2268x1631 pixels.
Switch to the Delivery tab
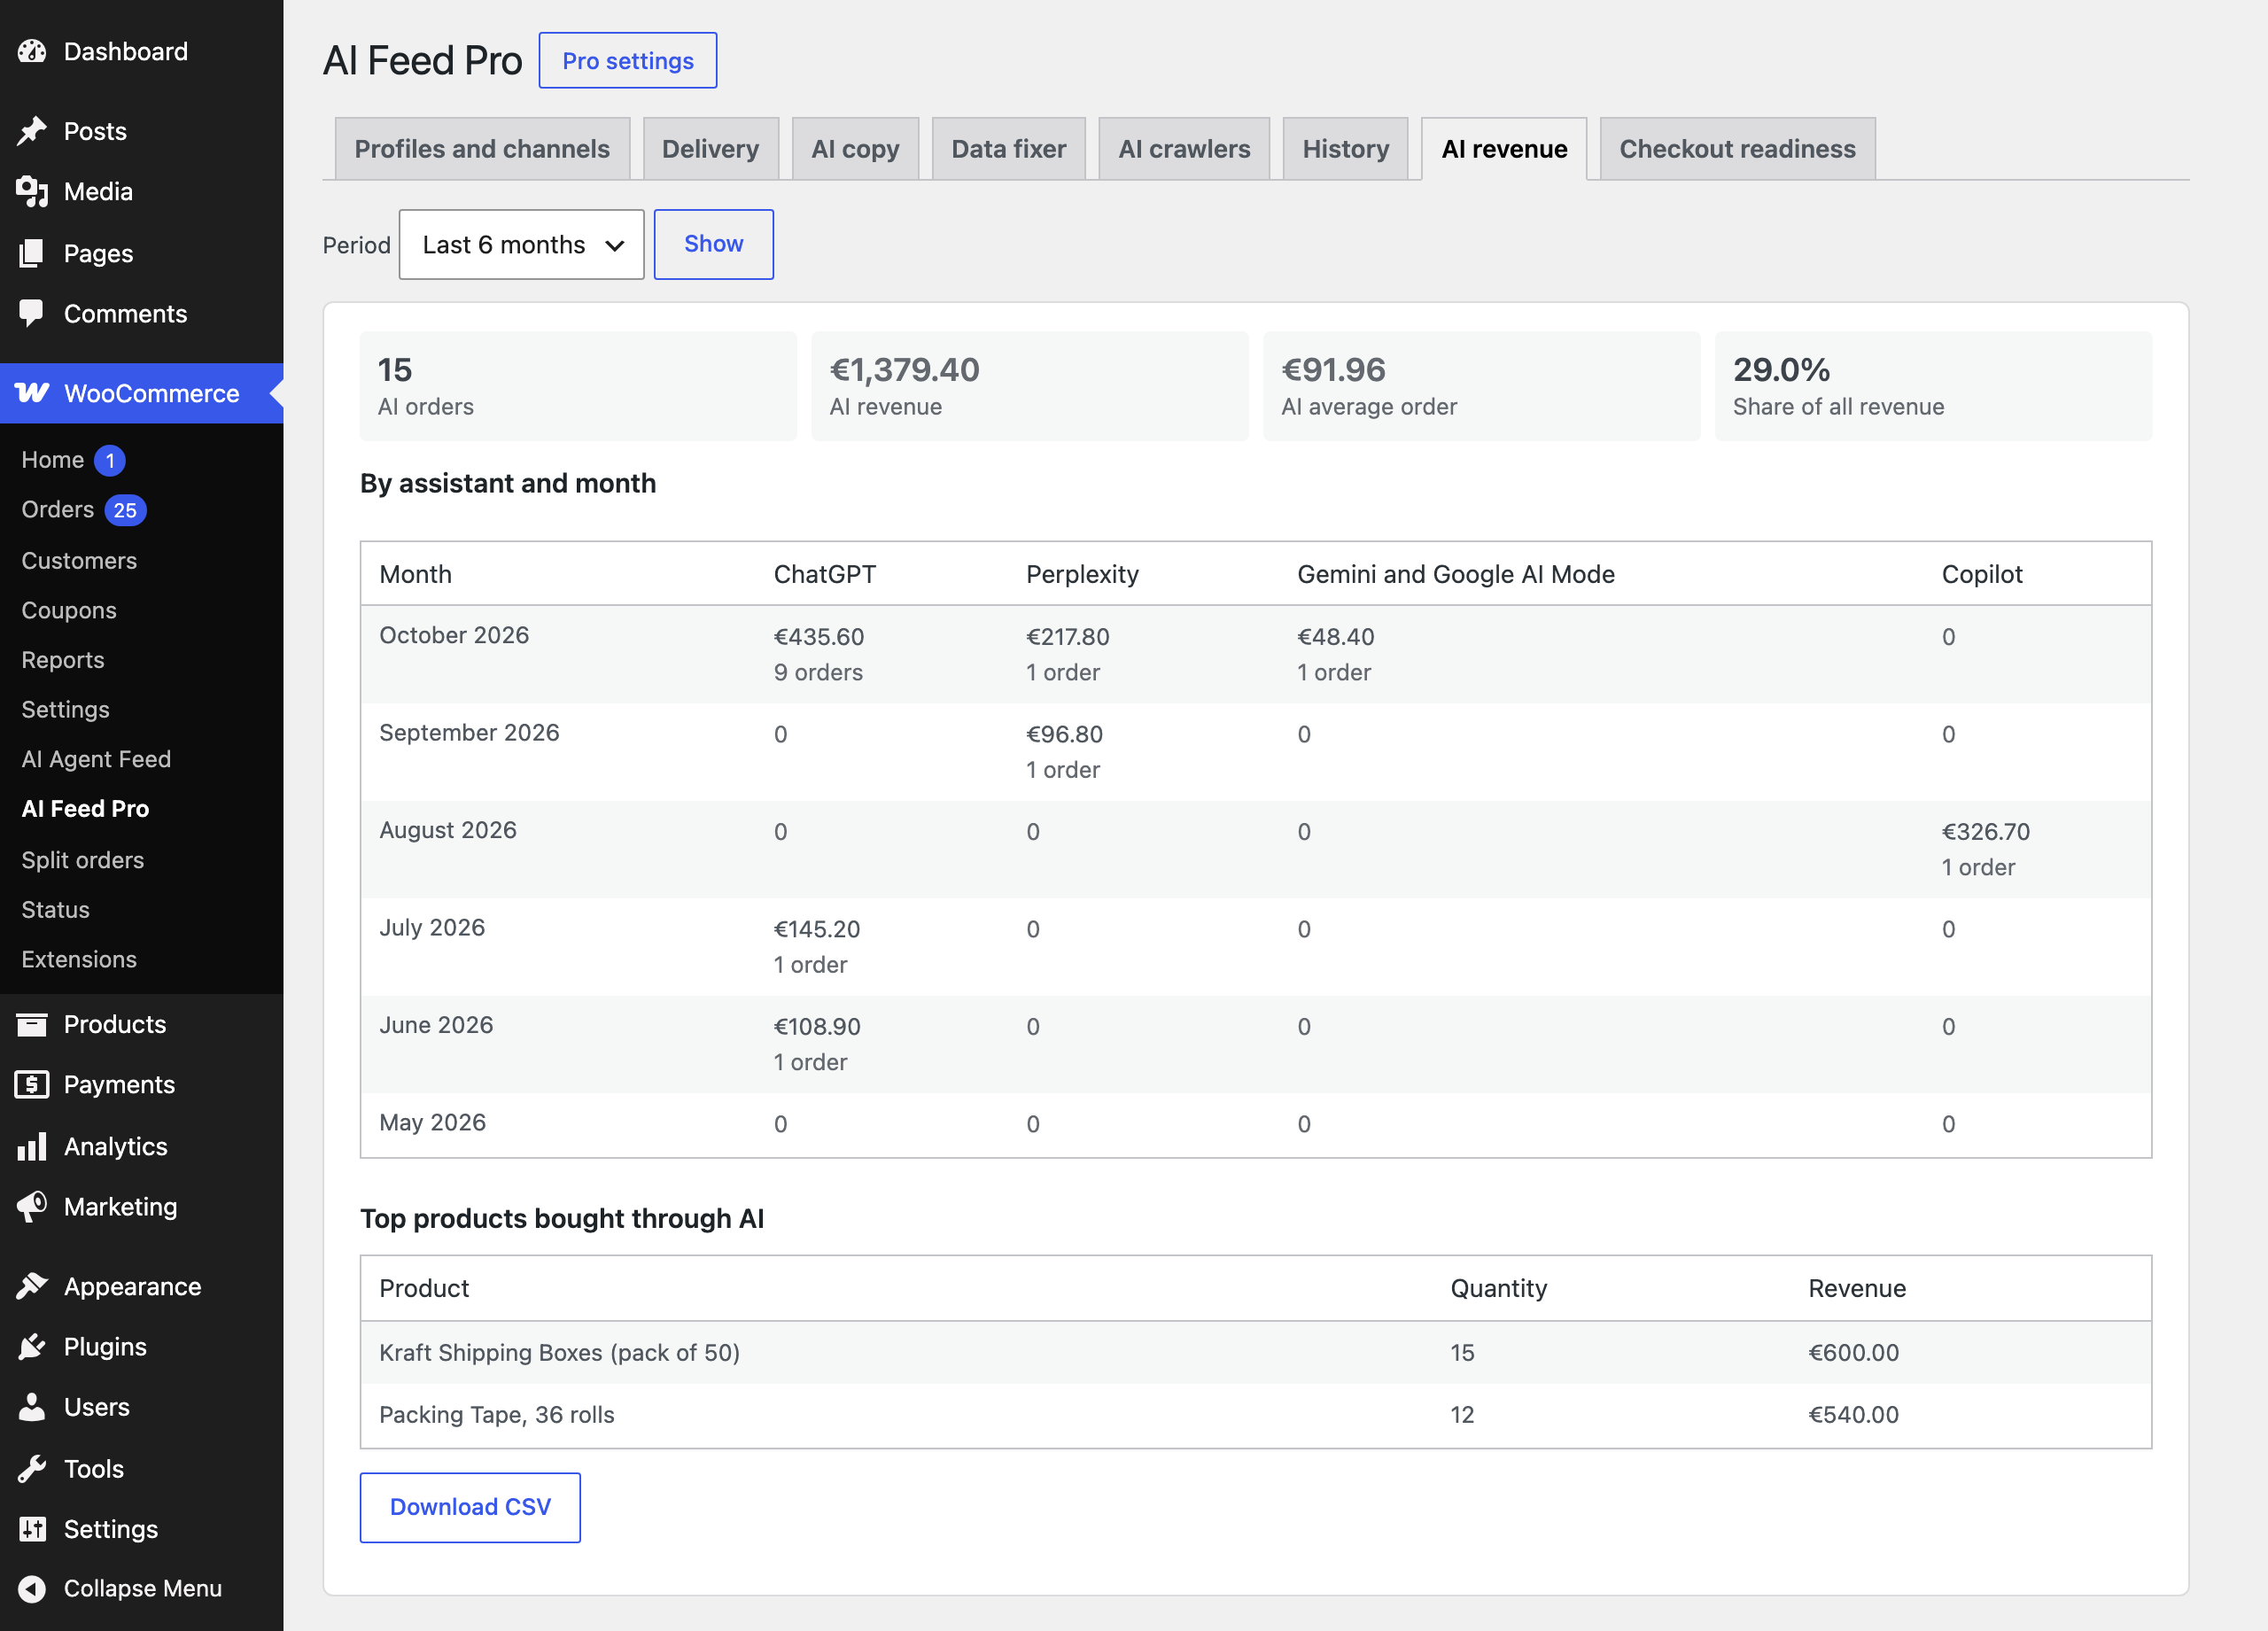(x=710, y=149)
